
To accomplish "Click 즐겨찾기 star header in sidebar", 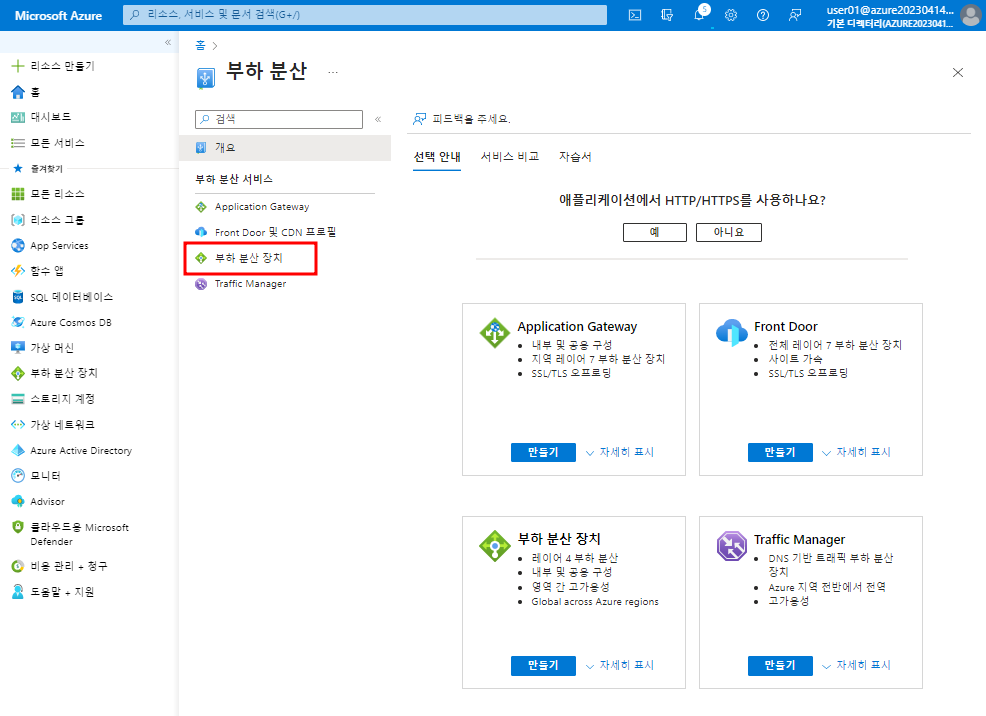I will (x=38, y=168).
